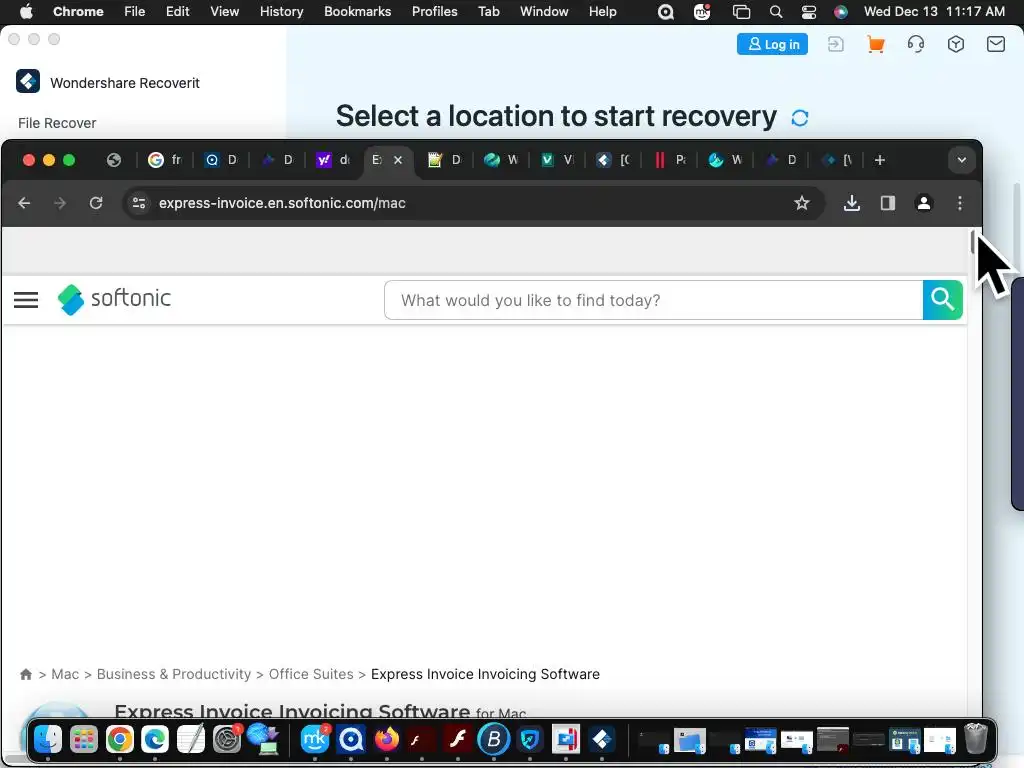Open Firefox from the Dock
The height and width of the screenshot is (768, 1024).
pyautogui.click(x=387, y=739)
